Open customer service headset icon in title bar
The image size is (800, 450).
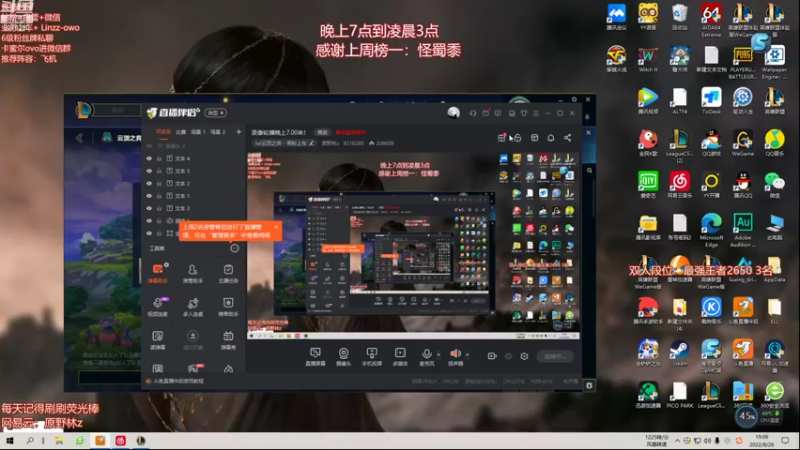(473, 113)
